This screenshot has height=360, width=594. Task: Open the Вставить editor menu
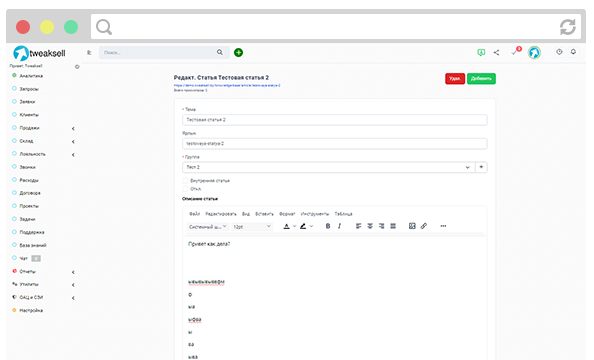(264, 214)
